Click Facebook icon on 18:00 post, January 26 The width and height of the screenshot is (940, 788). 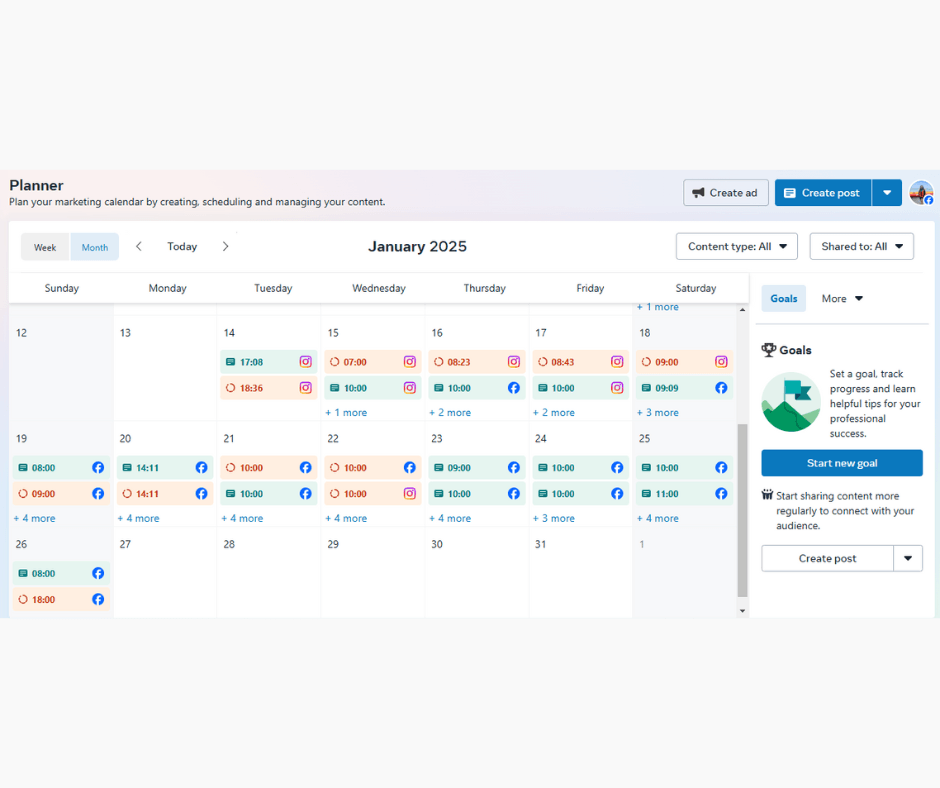point(98,599)
